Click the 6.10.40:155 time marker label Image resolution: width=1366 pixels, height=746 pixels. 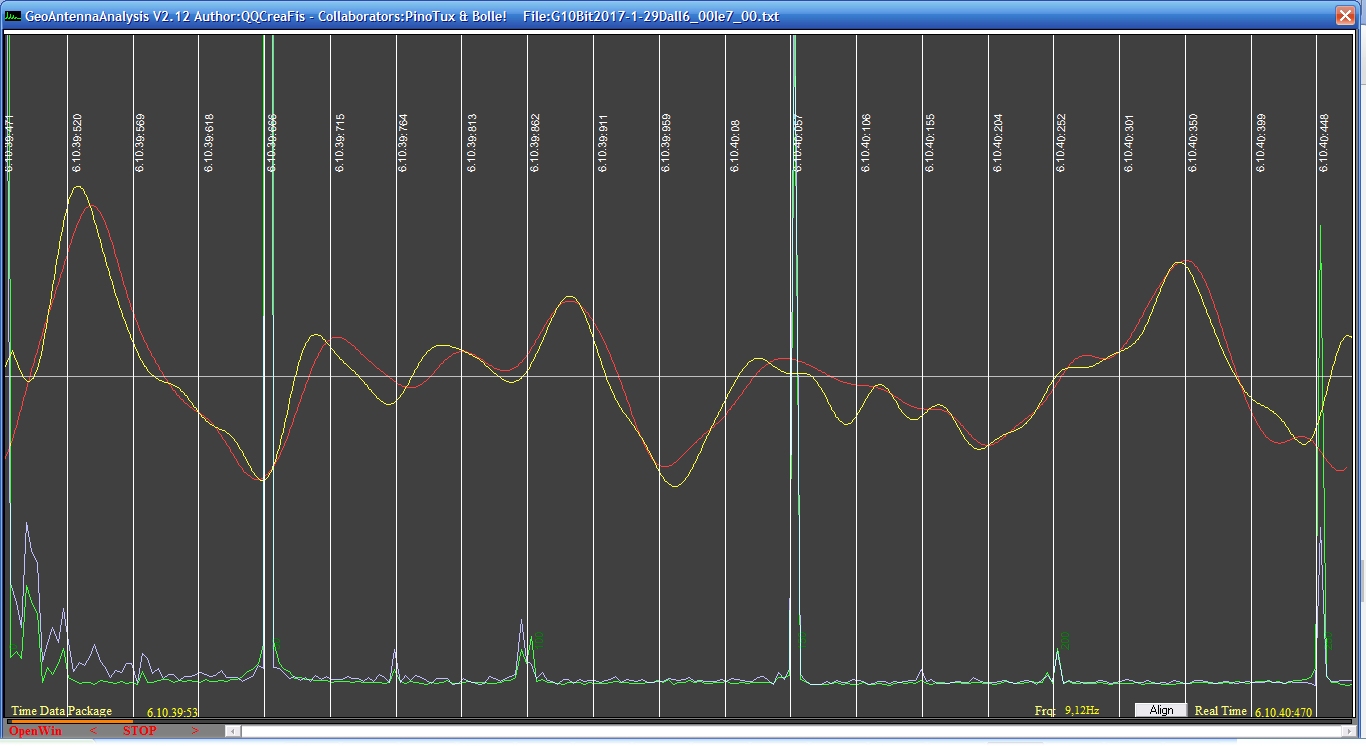coord(930,143)
